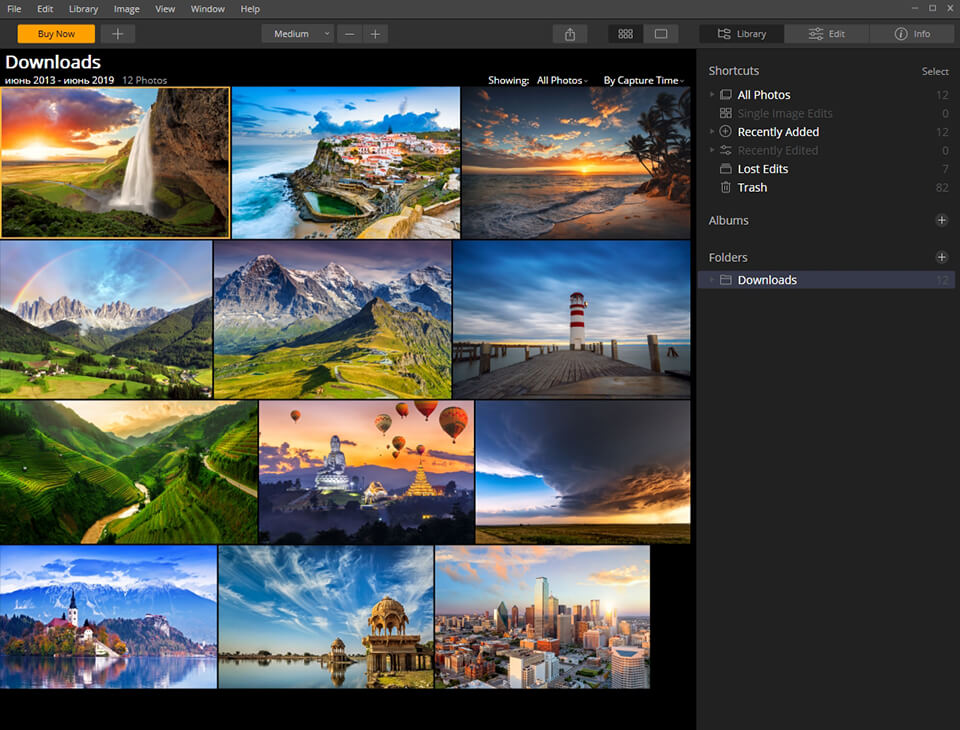This screenshot has width=960, height=730.
Task: Switch to grid gallery view icon
Action: coord(625,33)
